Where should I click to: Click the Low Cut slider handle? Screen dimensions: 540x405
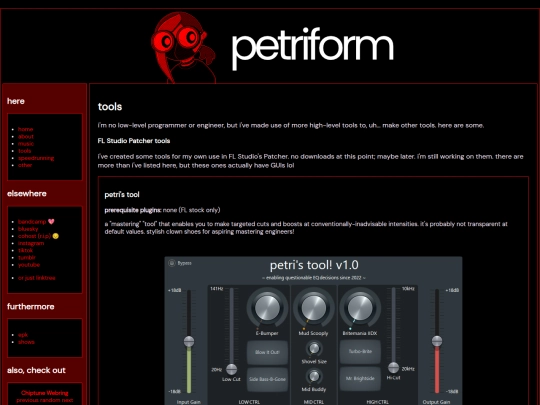pyautogui.click(x=231, y=369)
